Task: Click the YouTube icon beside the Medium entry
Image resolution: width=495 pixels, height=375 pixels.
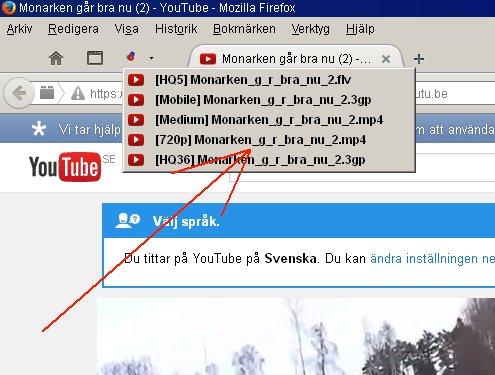Action: coord(136,120)
